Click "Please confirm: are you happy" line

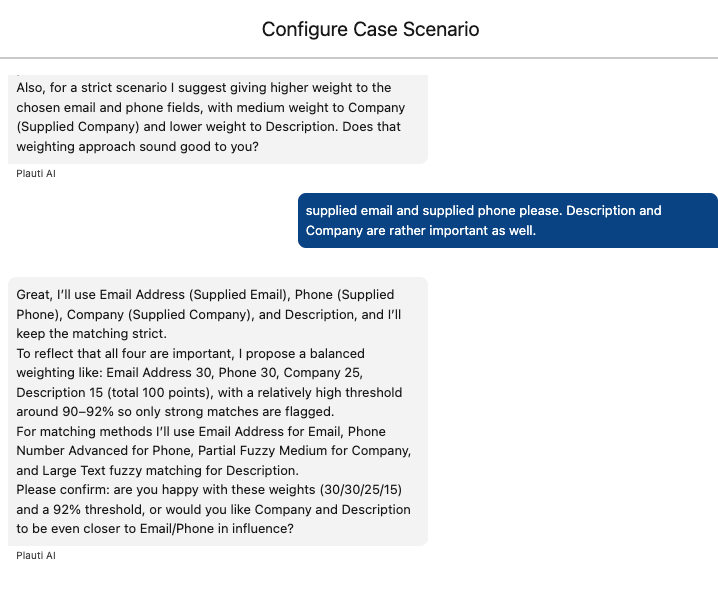pyautogui.click(x=209, y=490)
